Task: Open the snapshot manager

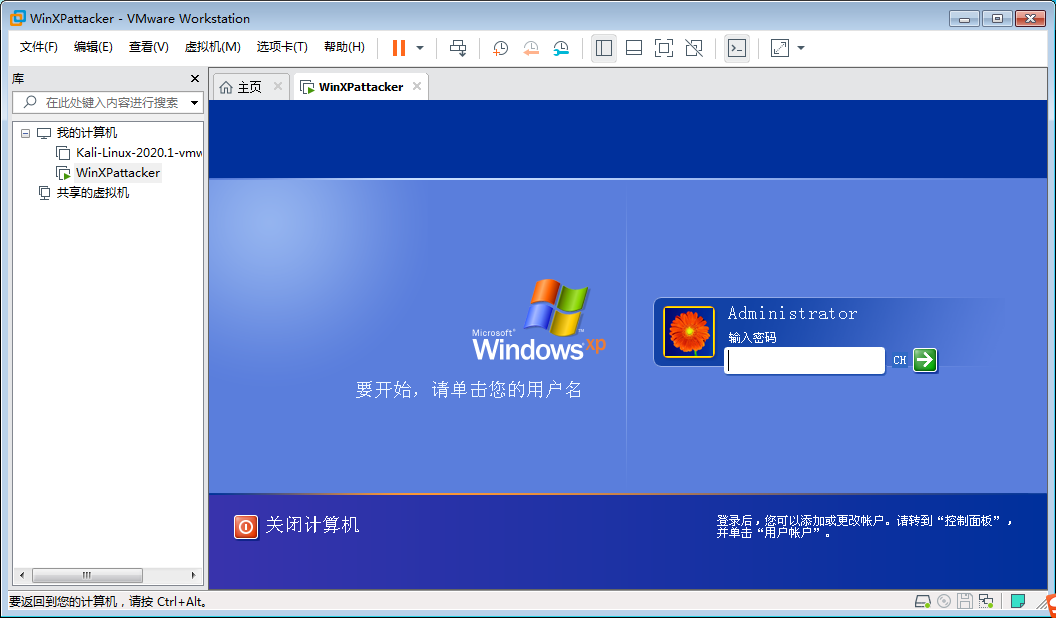Action: point(561,48)
